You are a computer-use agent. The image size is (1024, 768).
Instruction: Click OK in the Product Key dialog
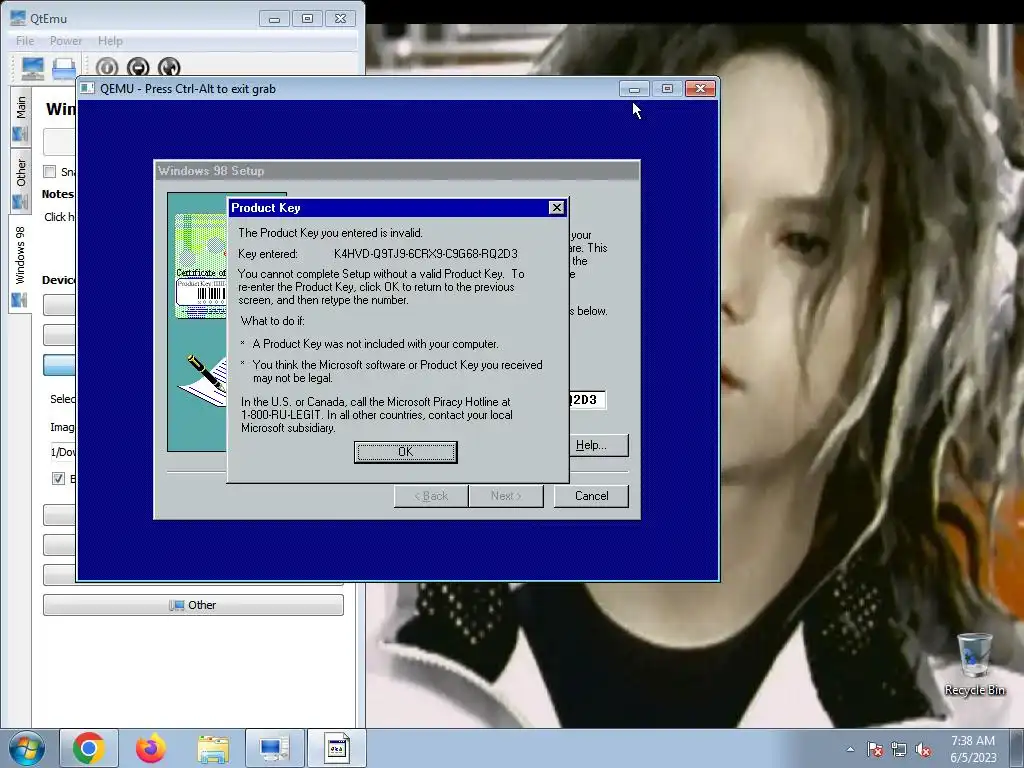[406, 452]
